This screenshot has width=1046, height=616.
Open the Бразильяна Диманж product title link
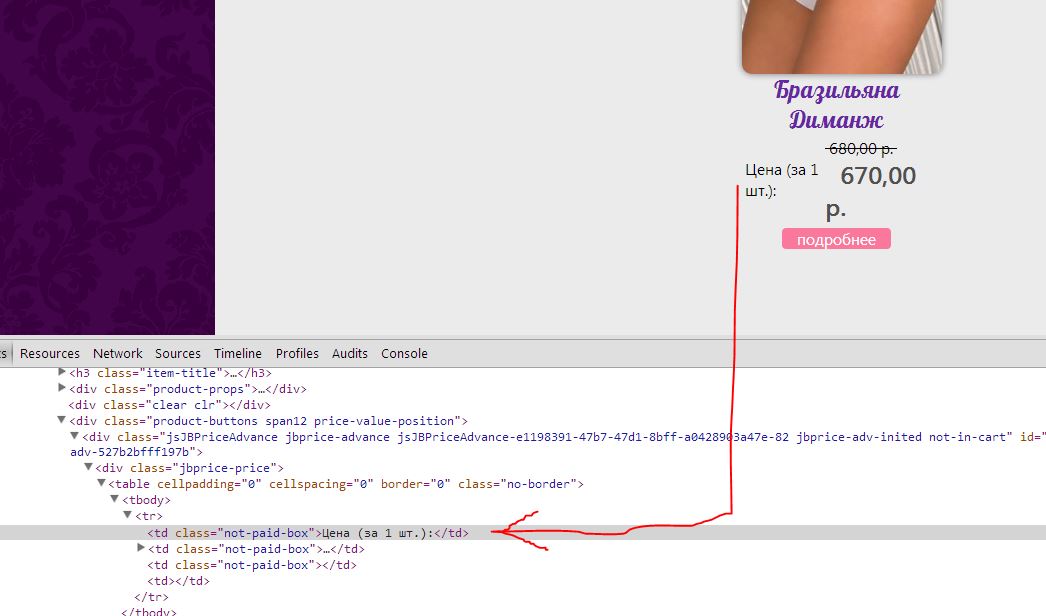836,105
